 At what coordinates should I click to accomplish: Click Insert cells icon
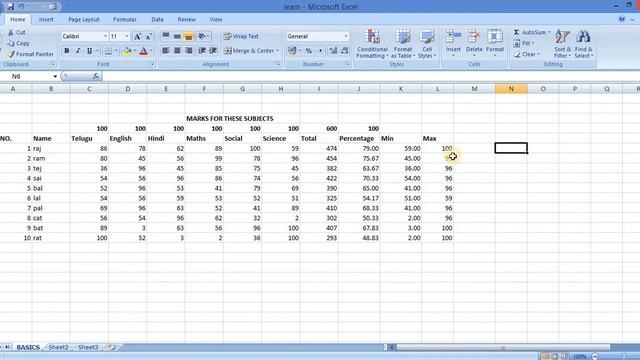click(x=453, y=36)
